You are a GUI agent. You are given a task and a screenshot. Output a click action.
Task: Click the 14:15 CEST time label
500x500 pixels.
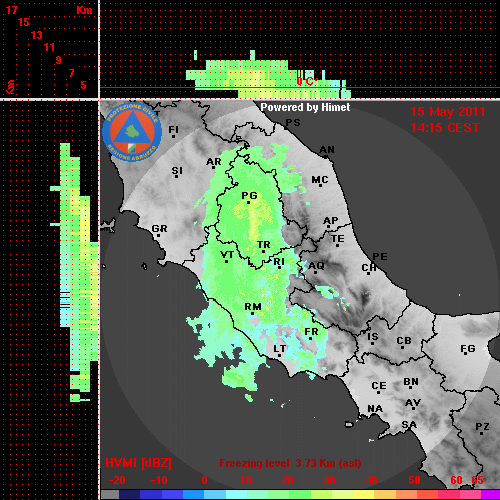(445, 128)
